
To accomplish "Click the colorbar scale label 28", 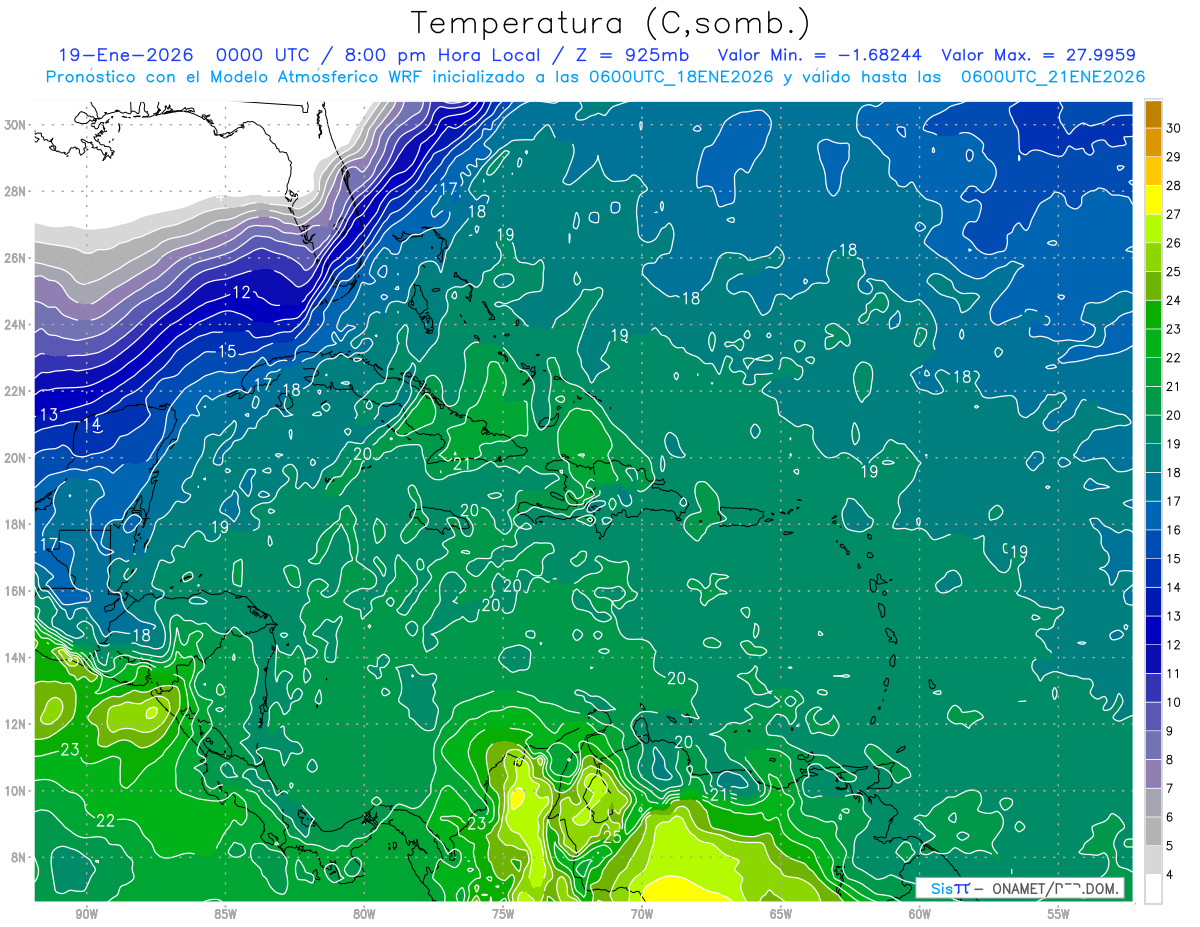I will pos(1173,185).
